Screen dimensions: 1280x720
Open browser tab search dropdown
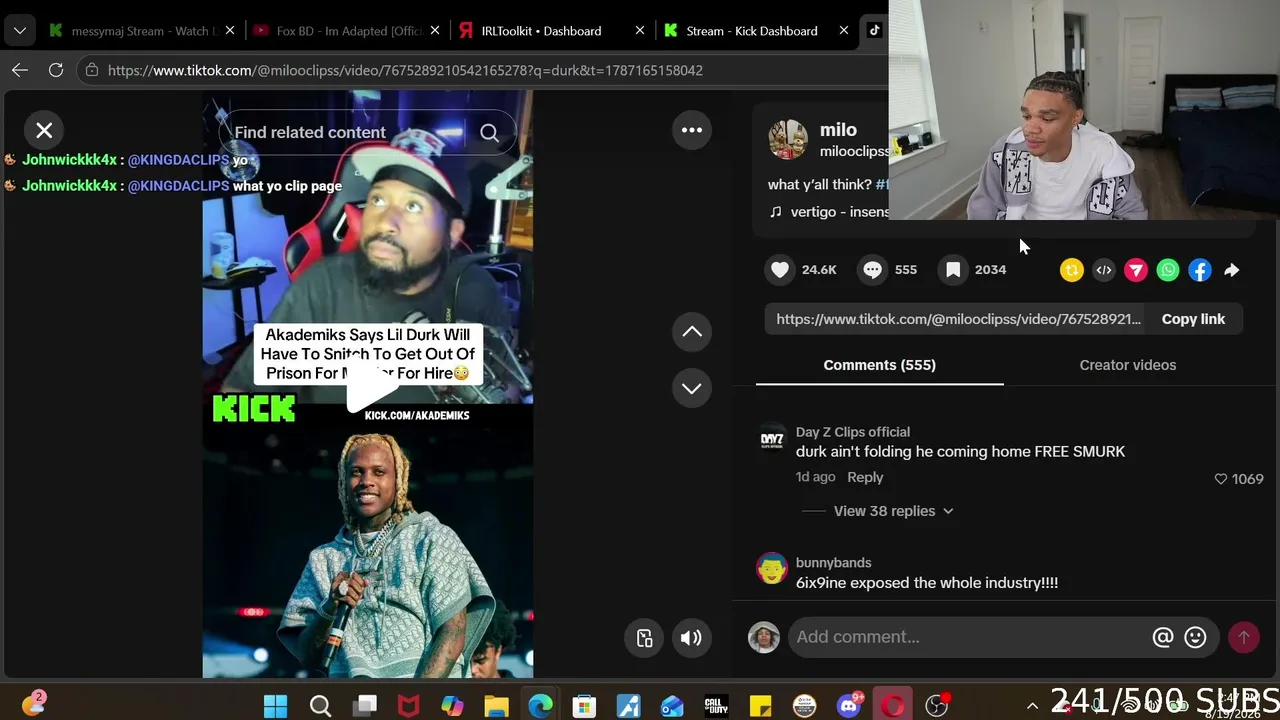click(x=19, y=31)
